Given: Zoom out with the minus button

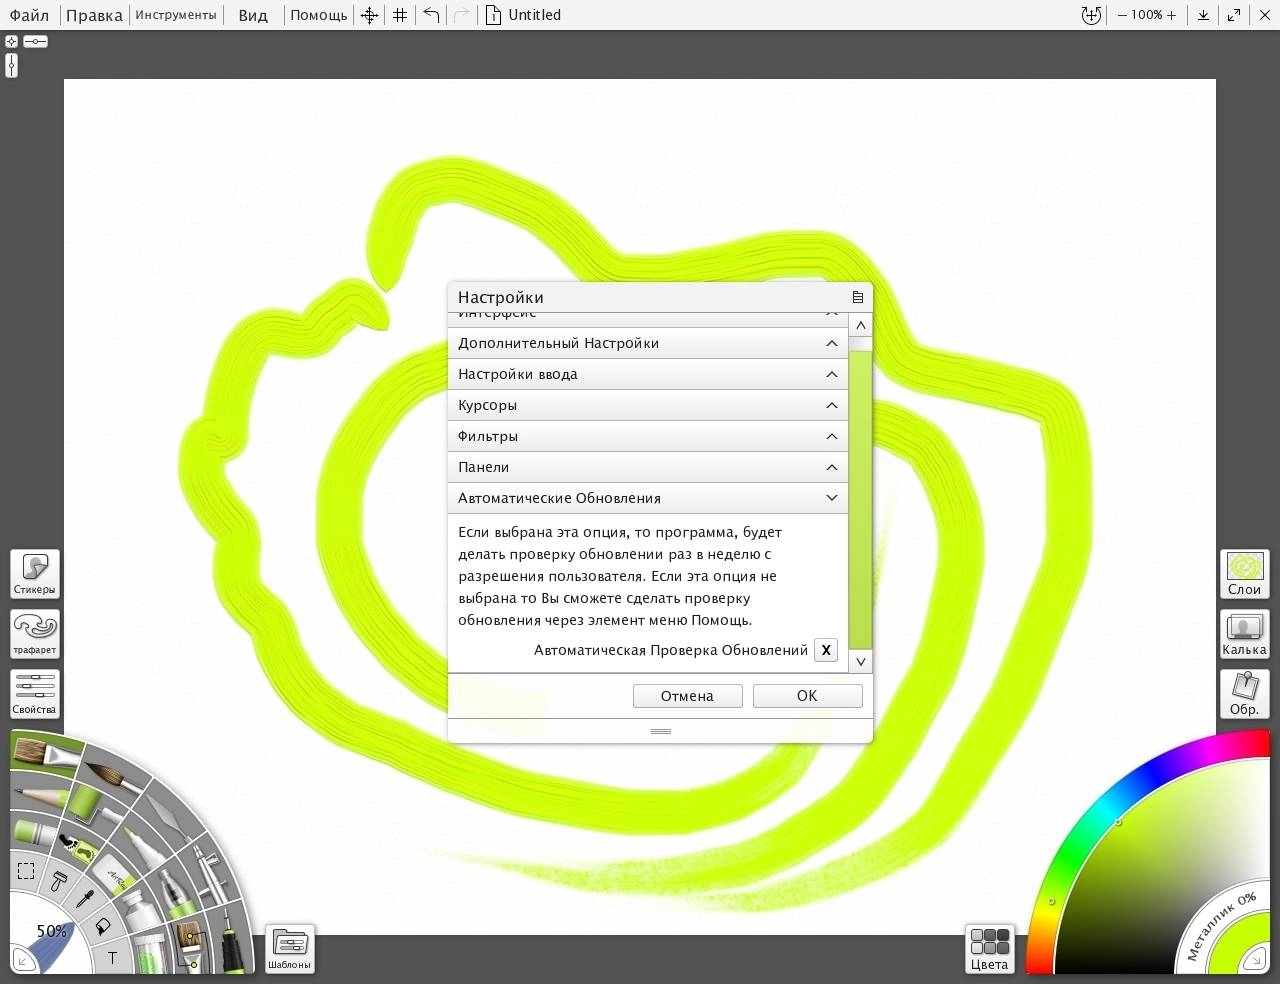Looking at the screenshot, I should pos(1122,15).
